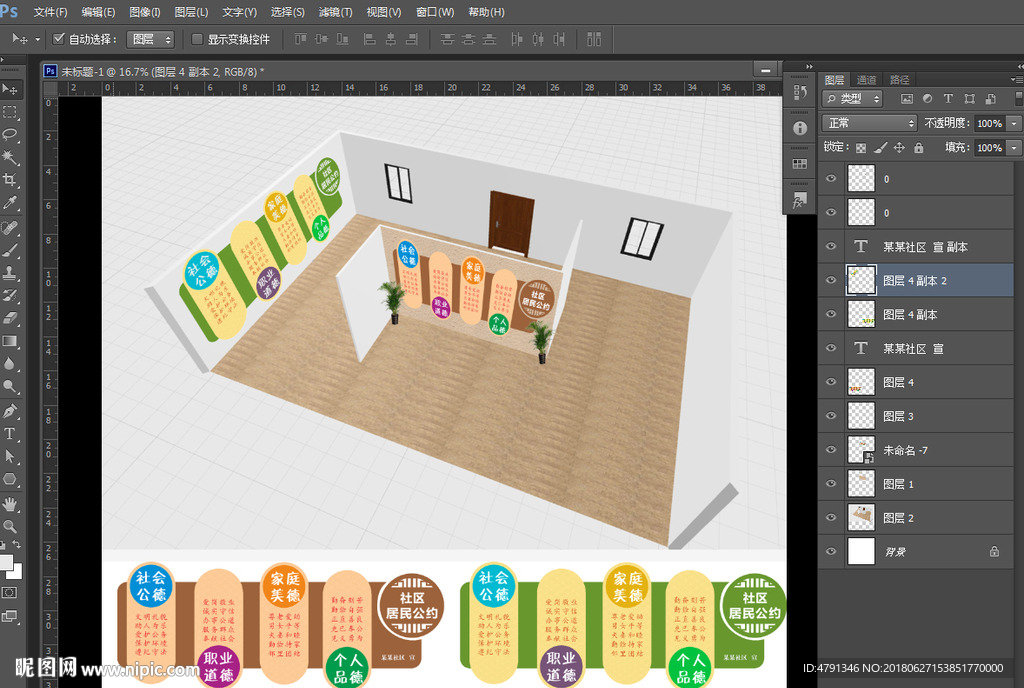The width and height of the screenshot is (1024, 688).
Task: Open the 编辑(E) menu
Action: coord(98,12)
